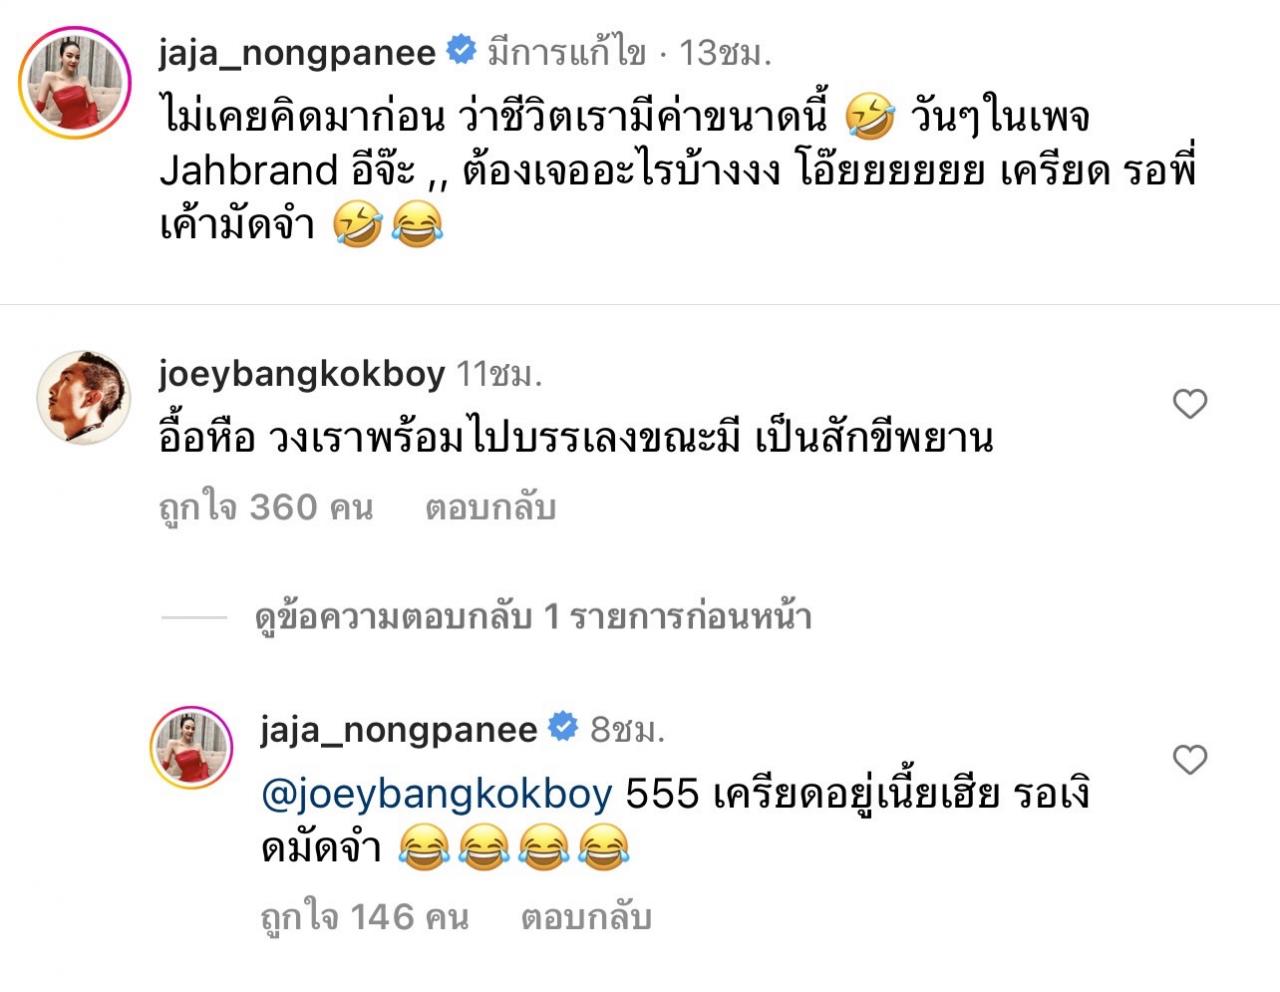Click the 11ชม. timestamp on joeybangkokboy's comment
Image resolution: width=1280 pixels, height=992 pixels.
pos(499,375)
